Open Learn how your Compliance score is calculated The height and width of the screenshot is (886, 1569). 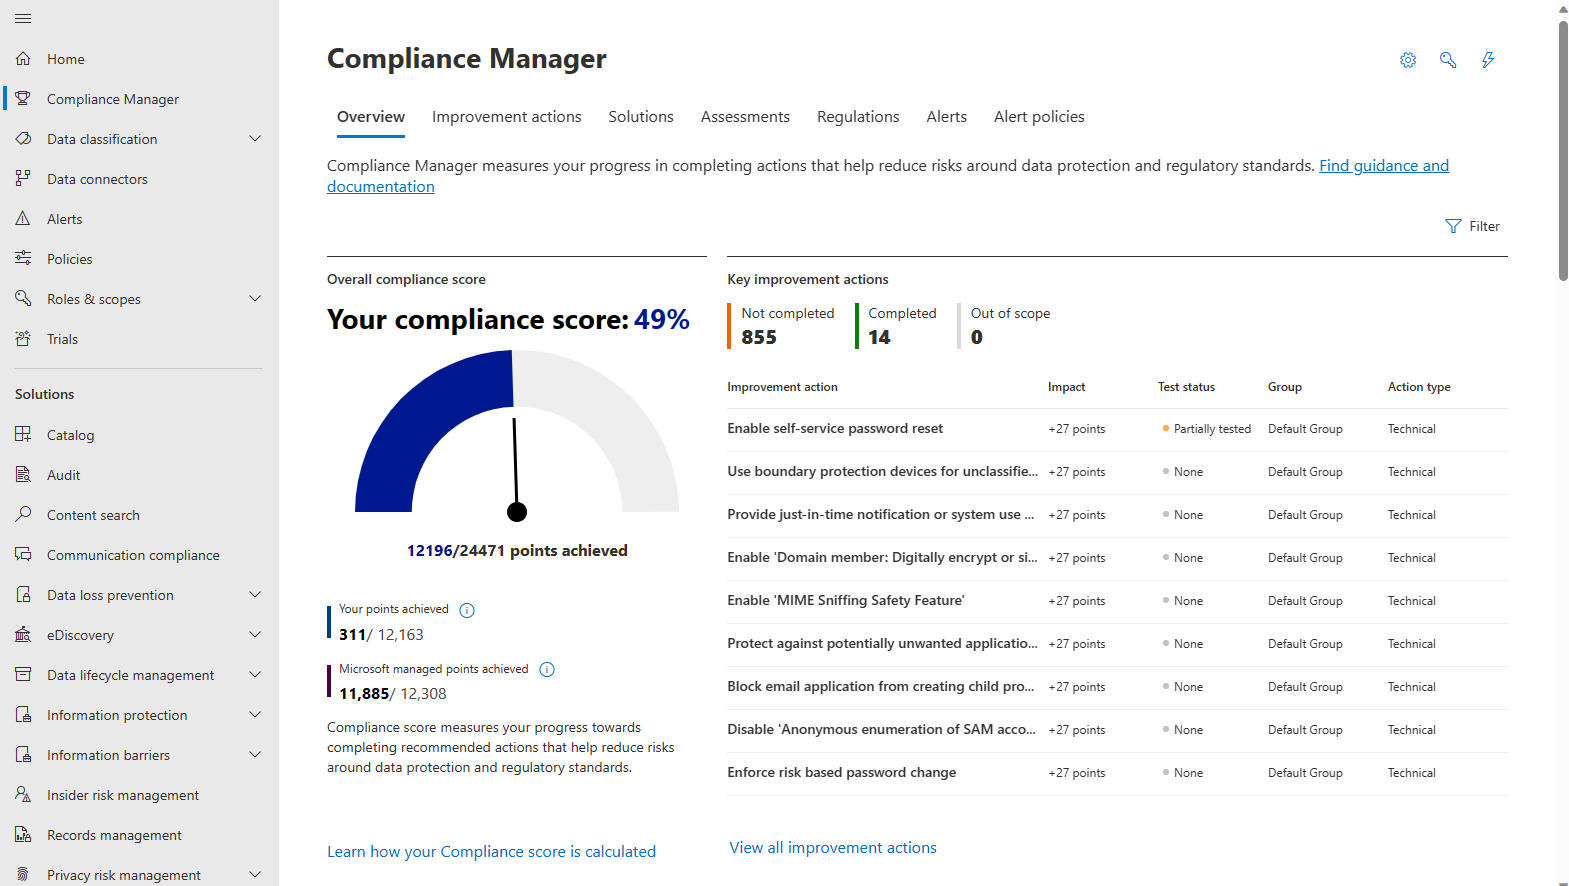coord(491,852)
